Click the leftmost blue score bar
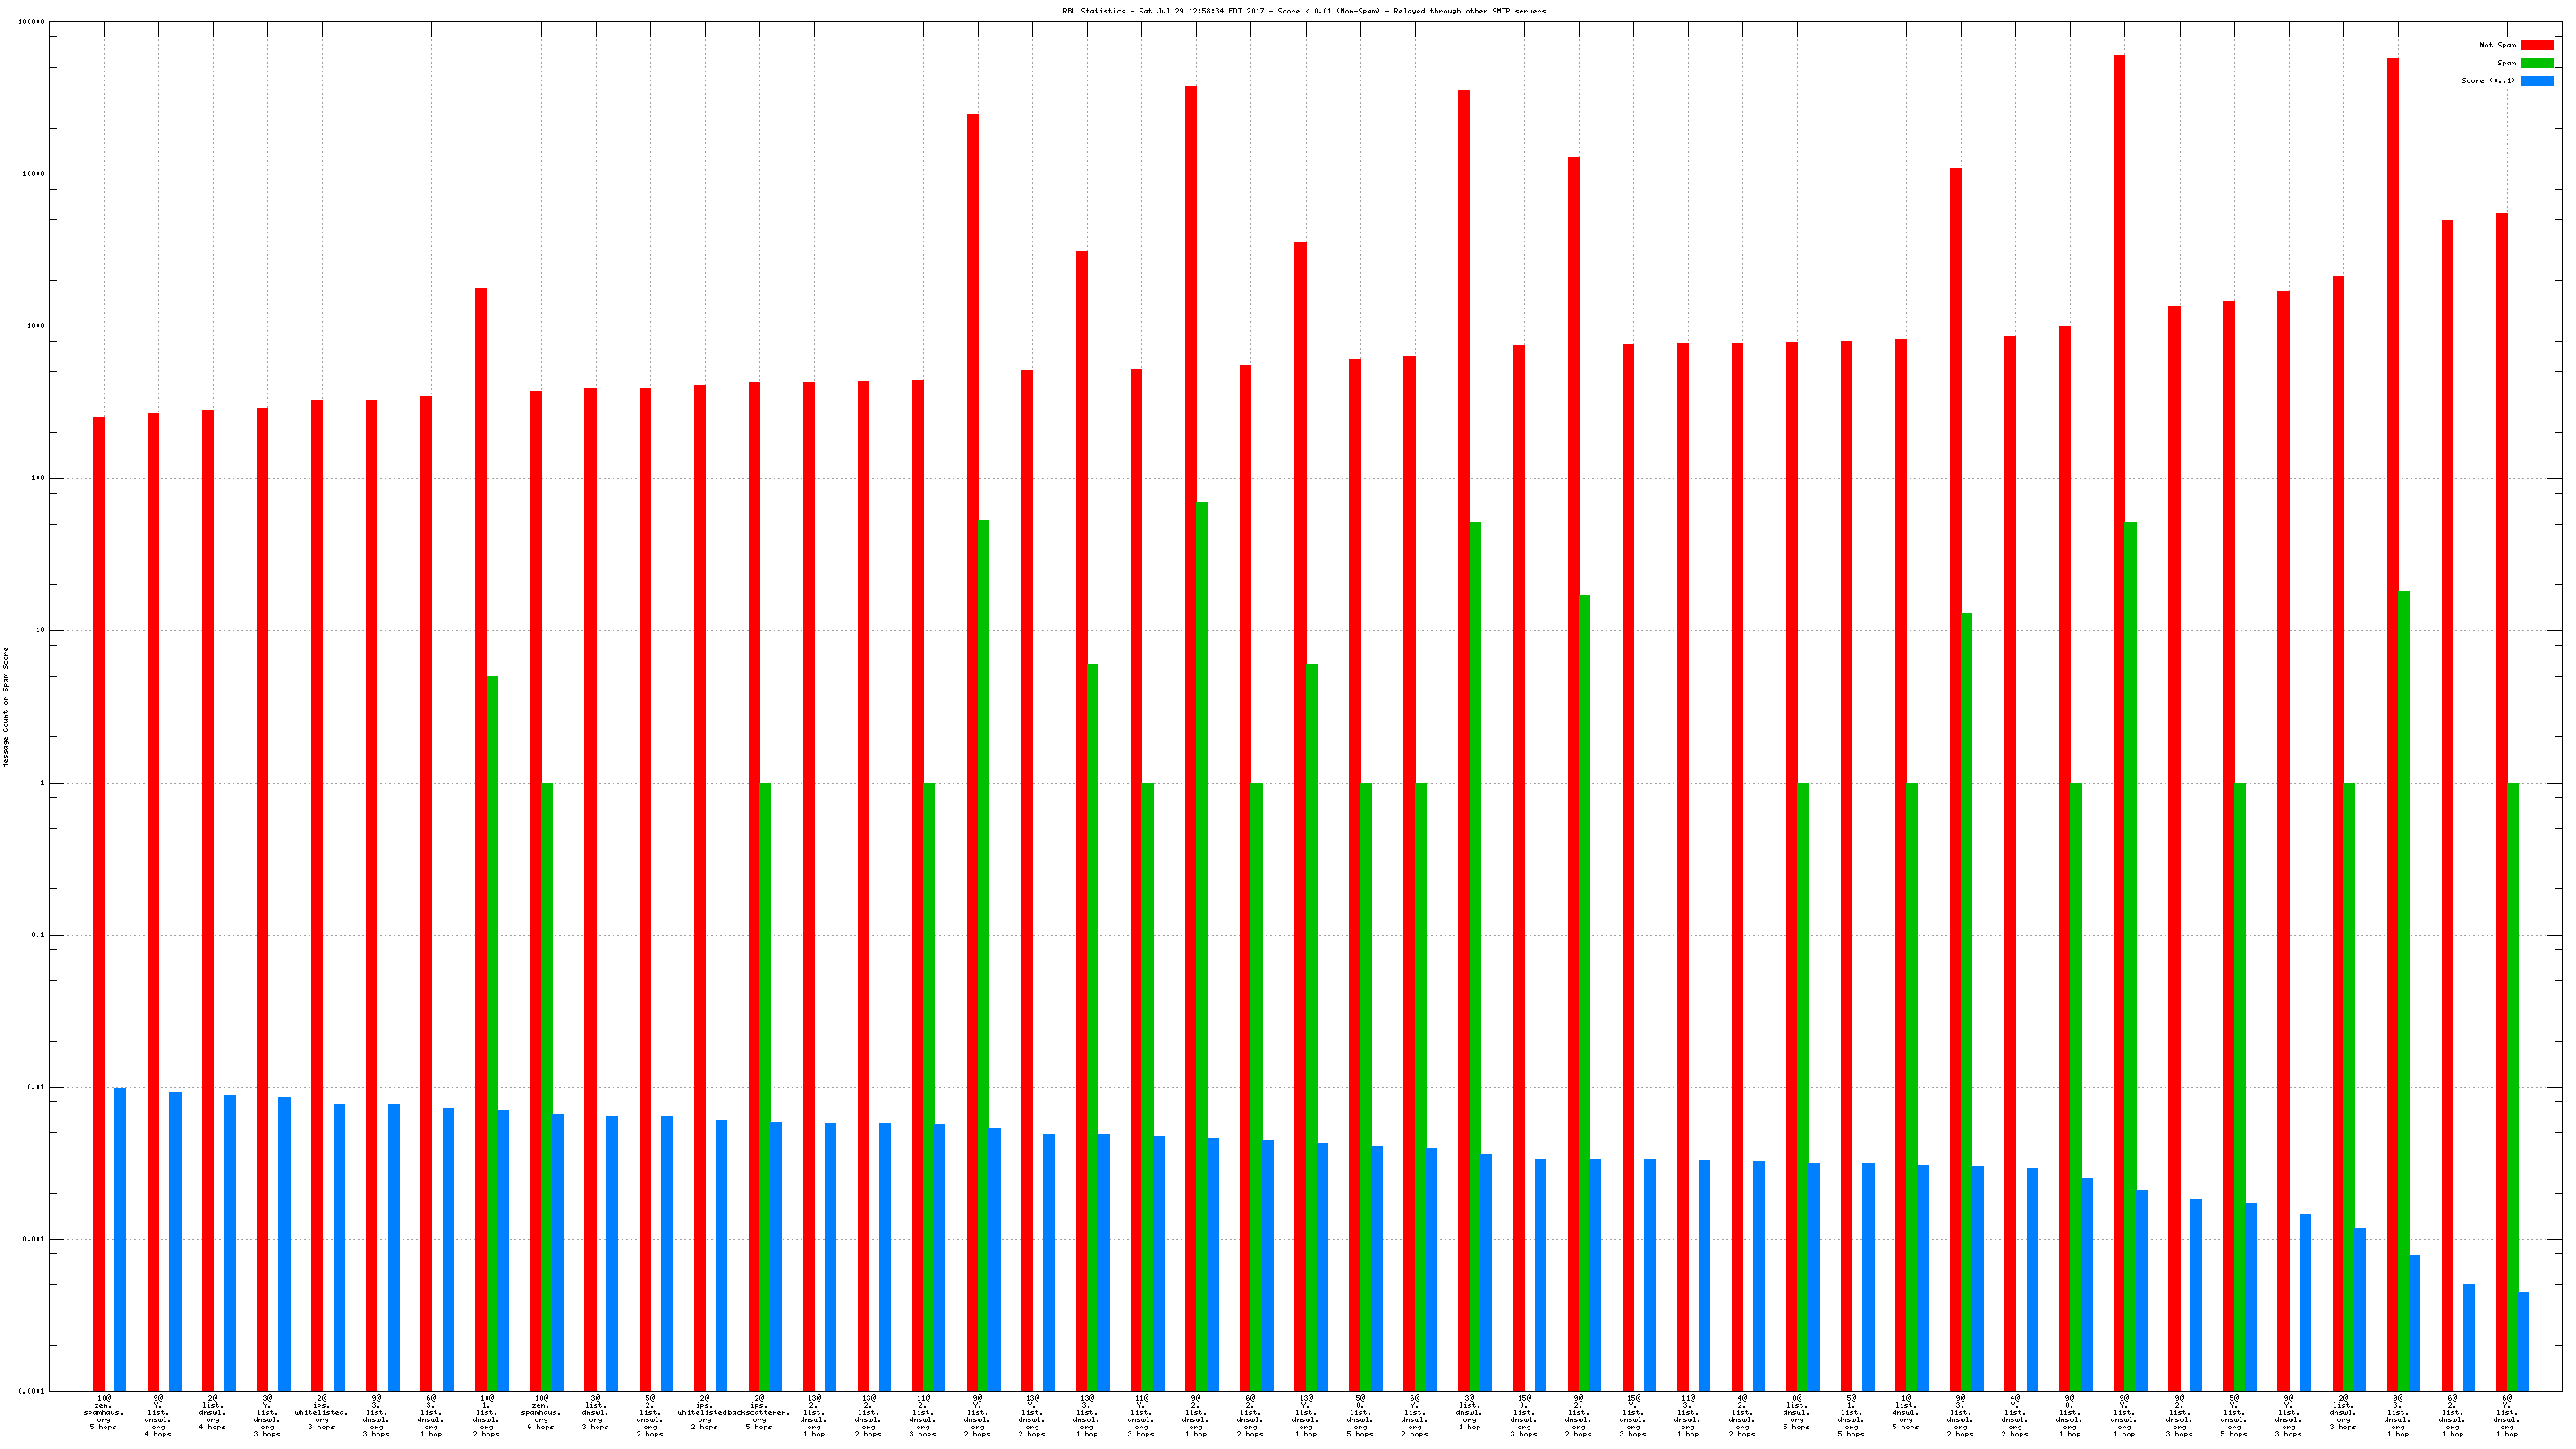This screenshot has width=2576, height=1449. [x=120, y=1238]
